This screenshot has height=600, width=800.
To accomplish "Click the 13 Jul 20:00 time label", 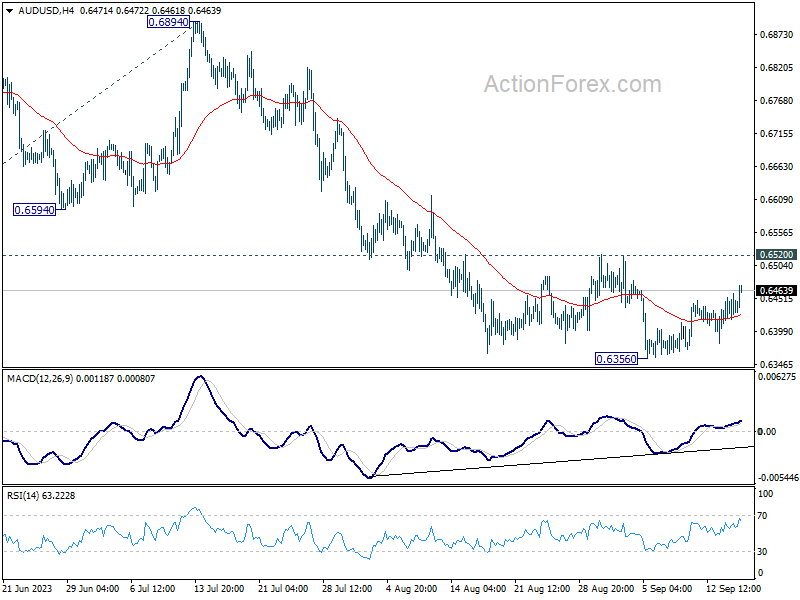I will pos(219,589).
